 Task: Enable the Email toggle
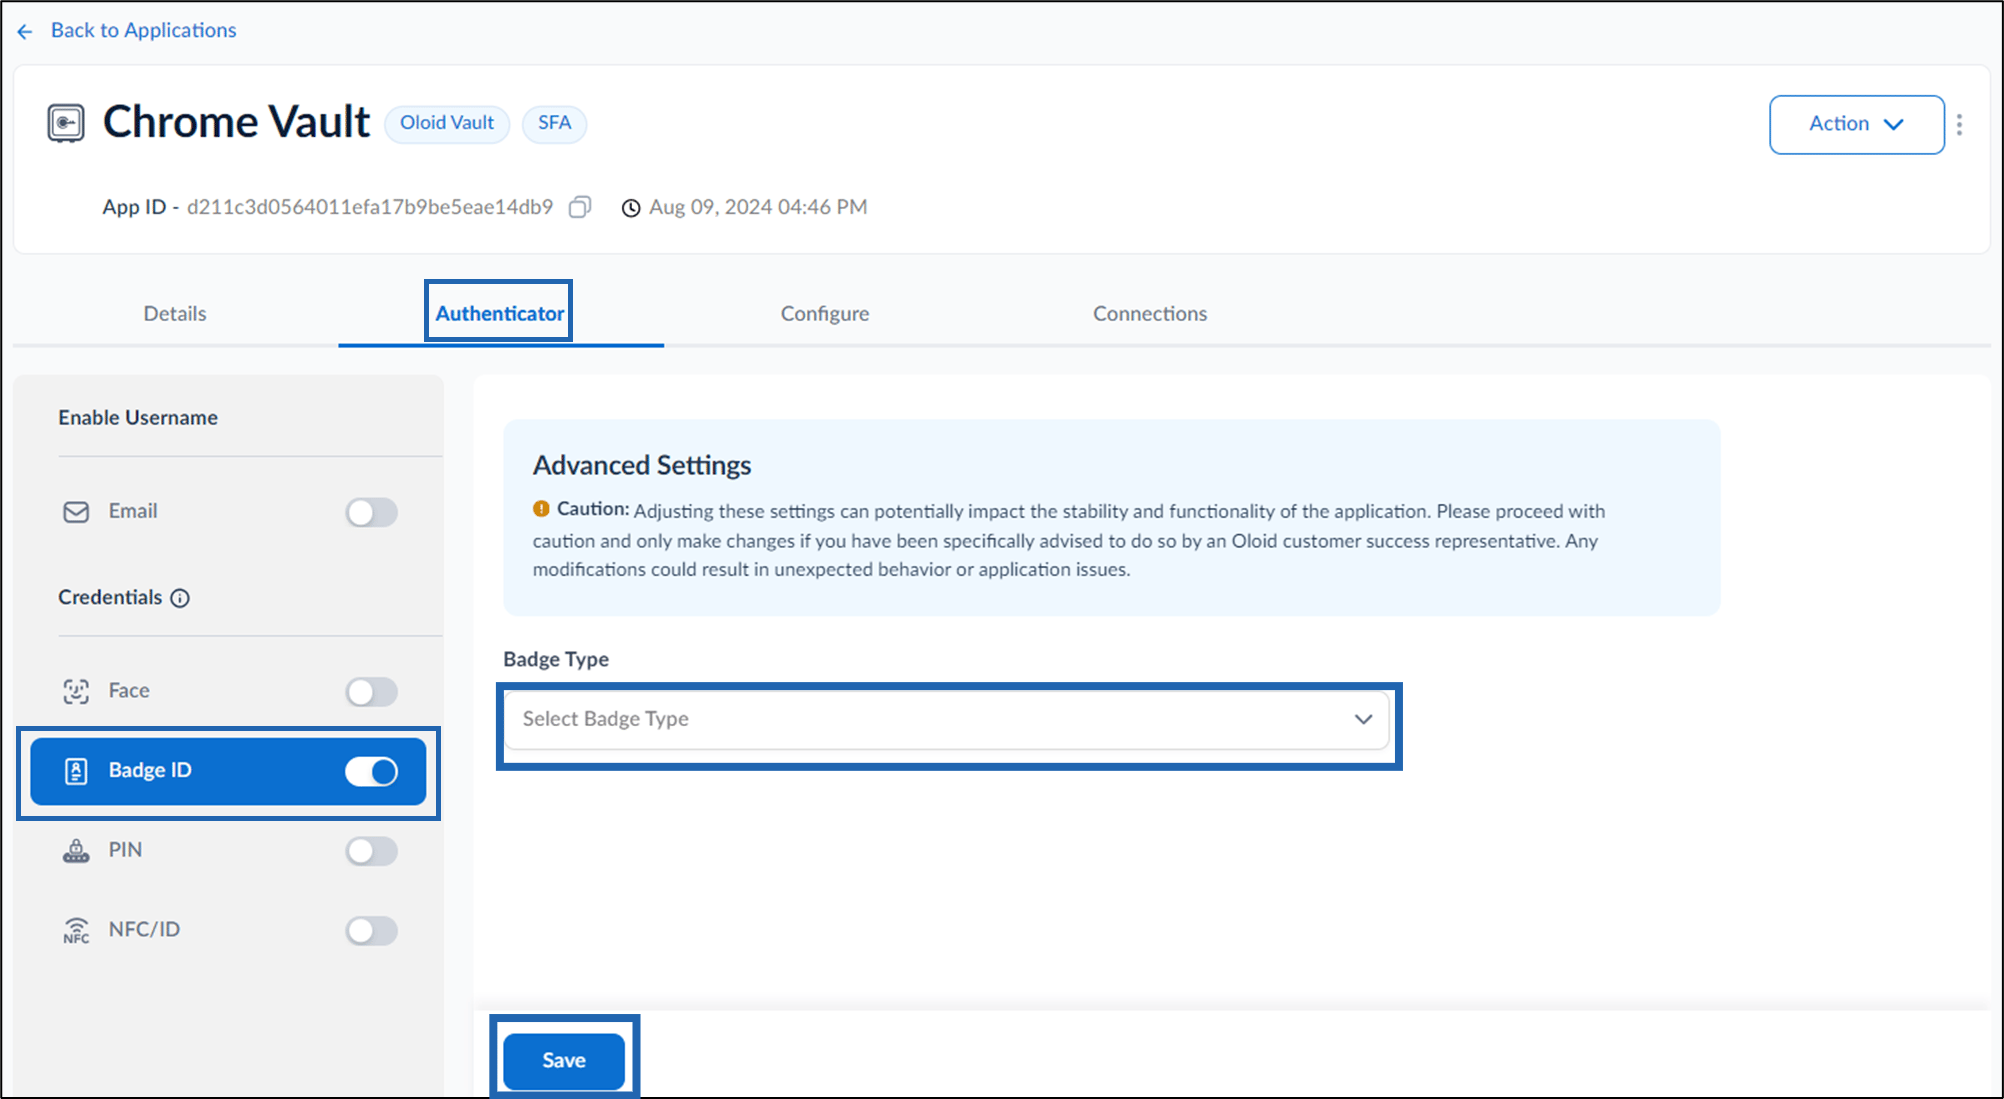(x=372, y=512)
